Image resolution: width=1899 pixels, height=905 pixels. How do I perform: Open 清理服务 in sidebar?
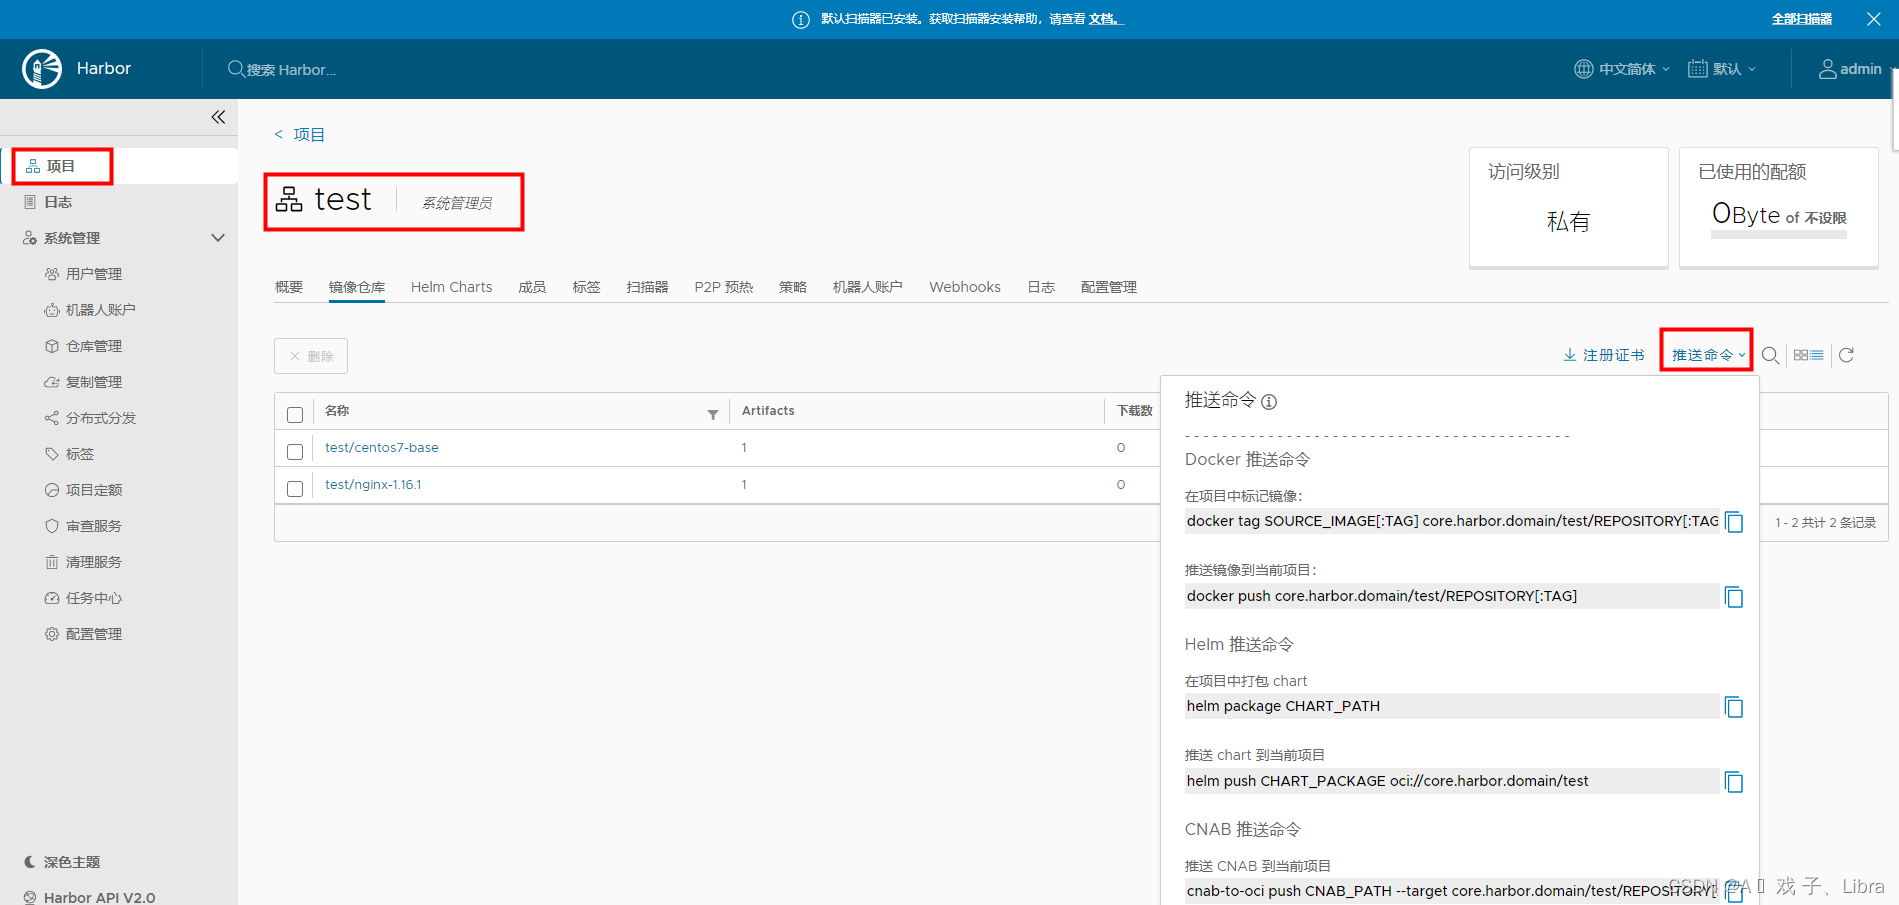coord(94,562)
